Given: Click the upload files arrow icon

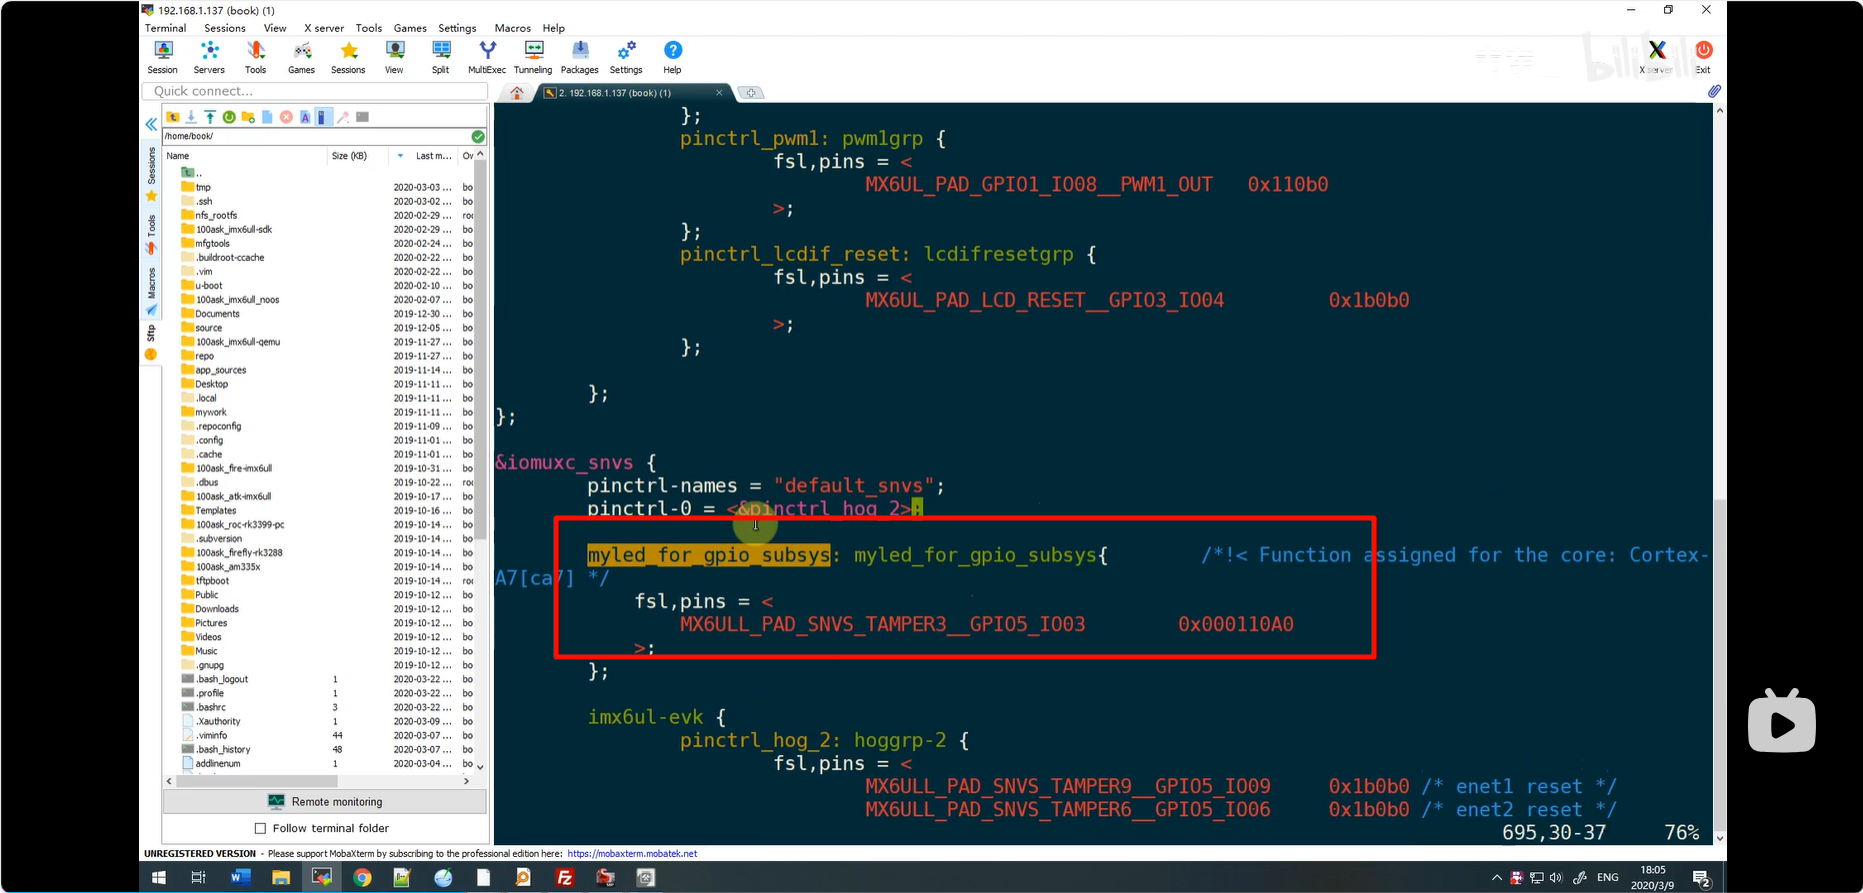Looking at the screenshot, I should (x=210, y=117).
